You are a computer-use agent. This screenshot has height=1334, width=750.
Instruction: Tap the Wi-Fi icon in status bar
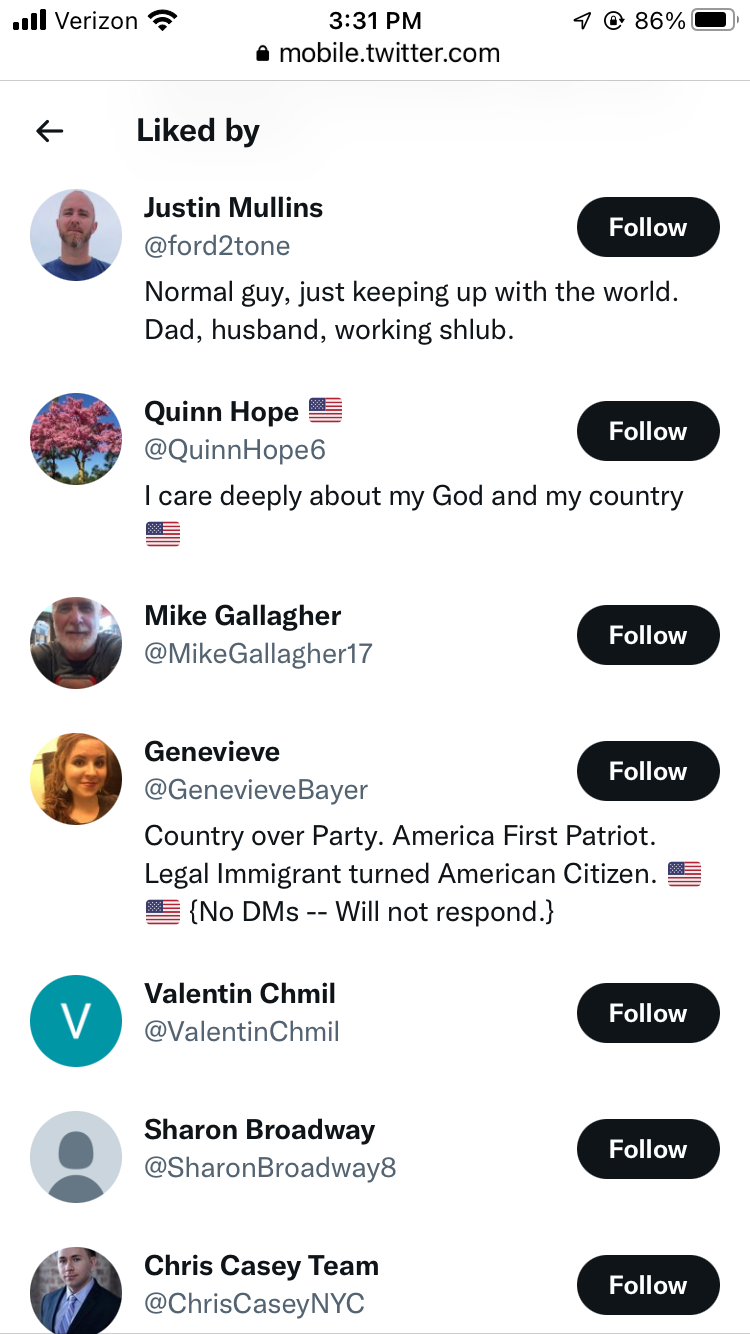tap(160, 20)
